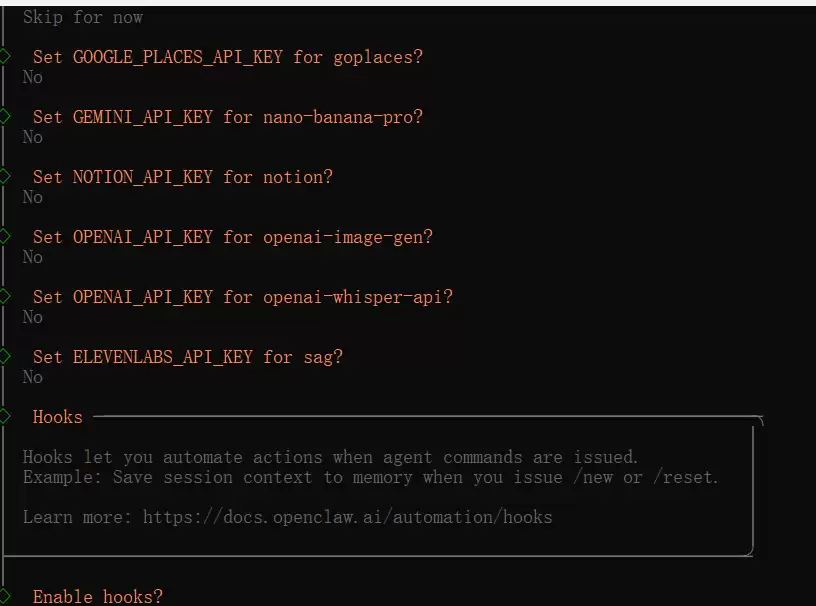Click the diamond marker beside ELEVENLABS_API_KEY prompt
The height and width of the screenshot is (606, 816).
click(5, 356)
